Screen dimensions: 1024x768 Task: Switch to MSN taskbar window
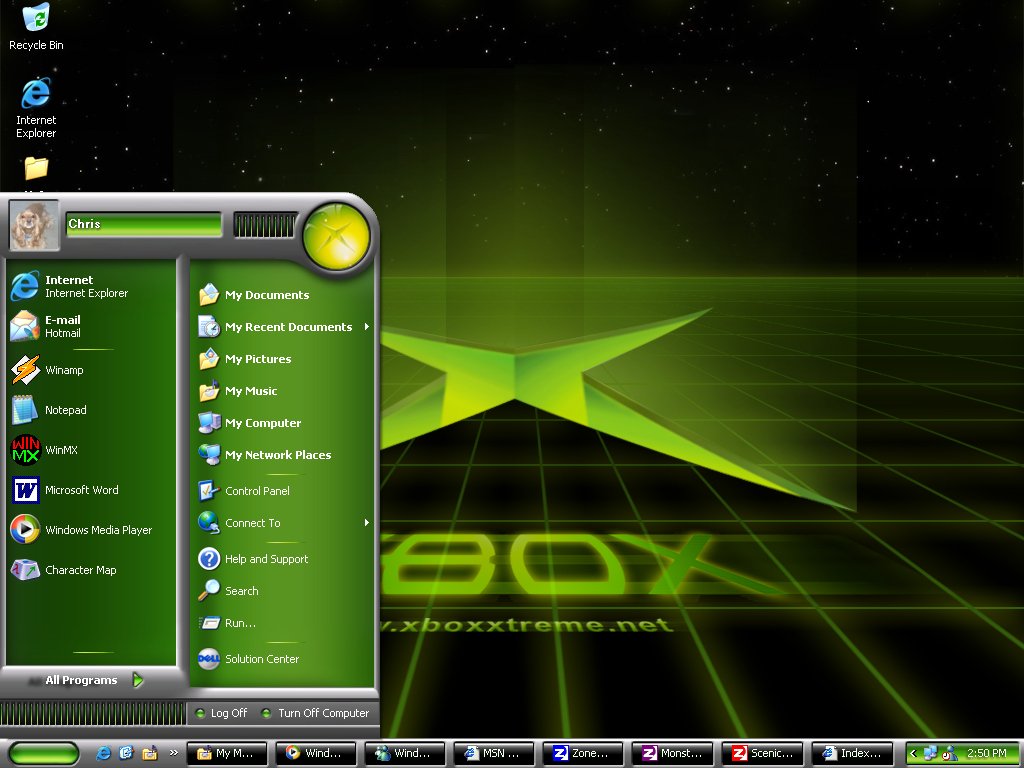coord(494,753)
